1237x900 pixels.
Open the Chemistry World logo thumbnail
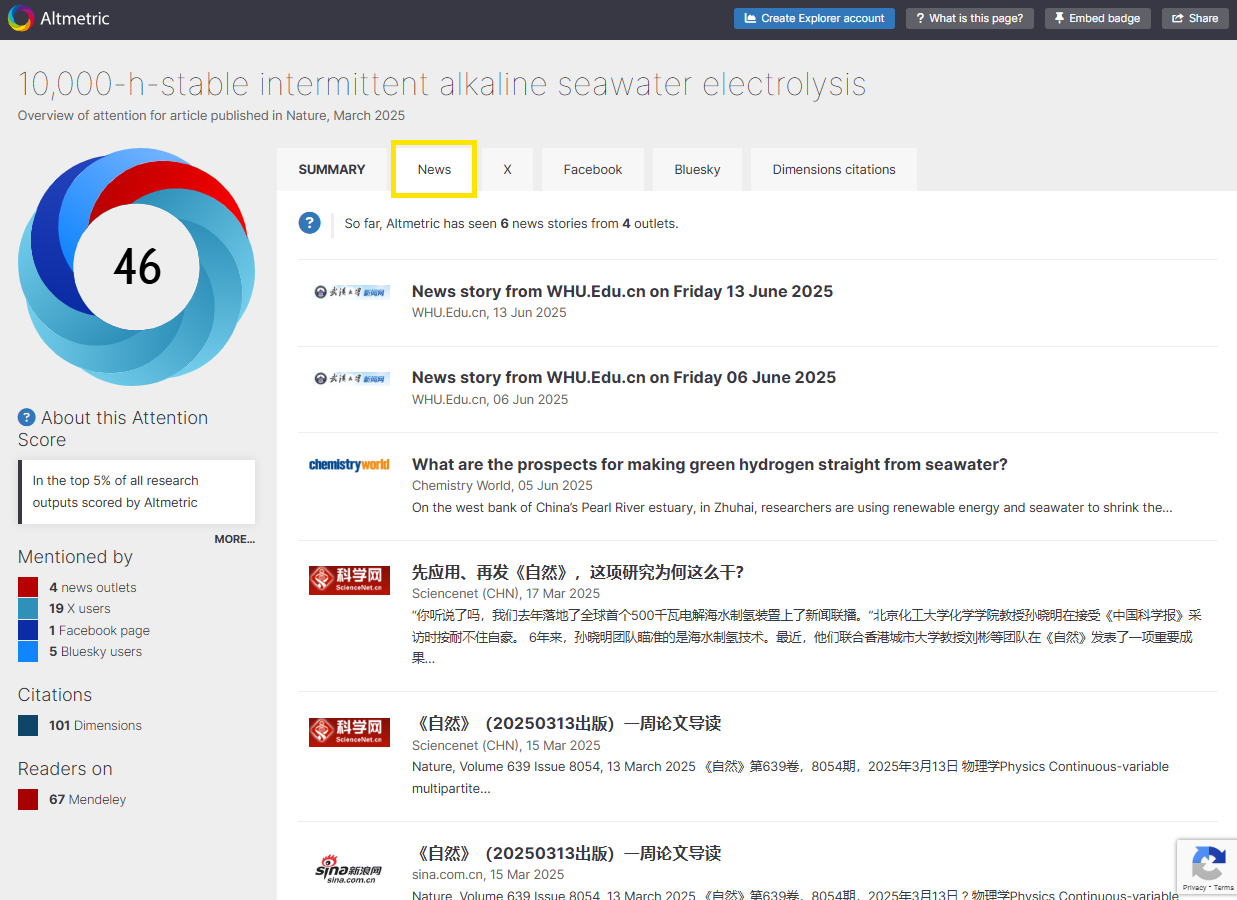(x=349, y=465)
